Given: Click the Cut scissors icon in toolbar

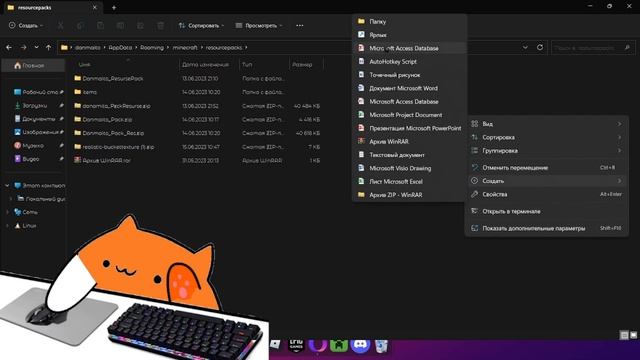Looking at the screenshot, I should [60, 25].
